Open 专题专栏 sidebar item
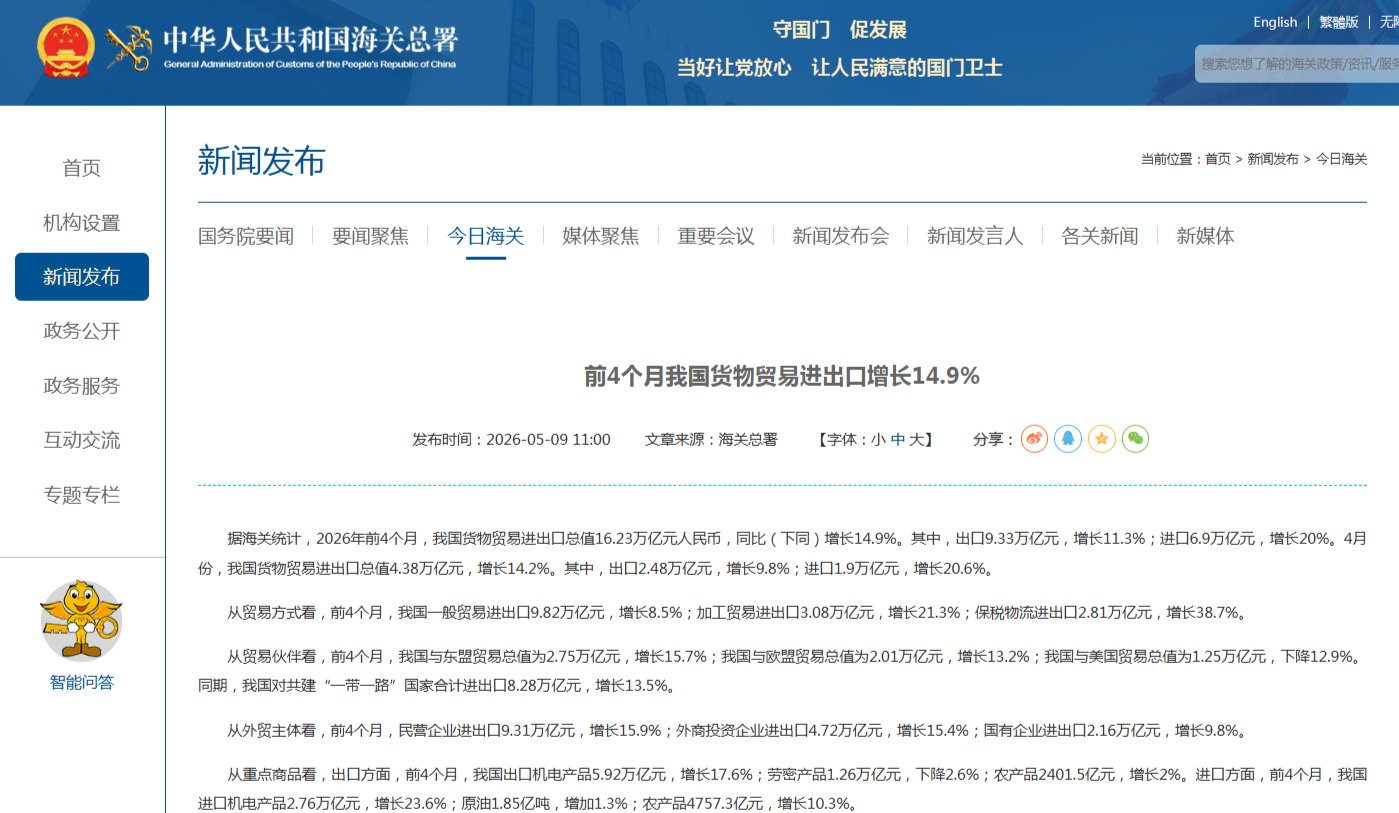 coord(82,495)
